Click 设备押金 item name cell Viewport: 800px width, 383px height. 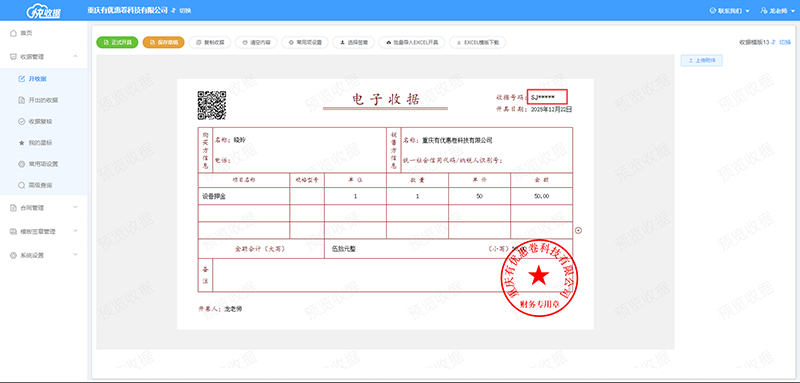pos(244,196)
